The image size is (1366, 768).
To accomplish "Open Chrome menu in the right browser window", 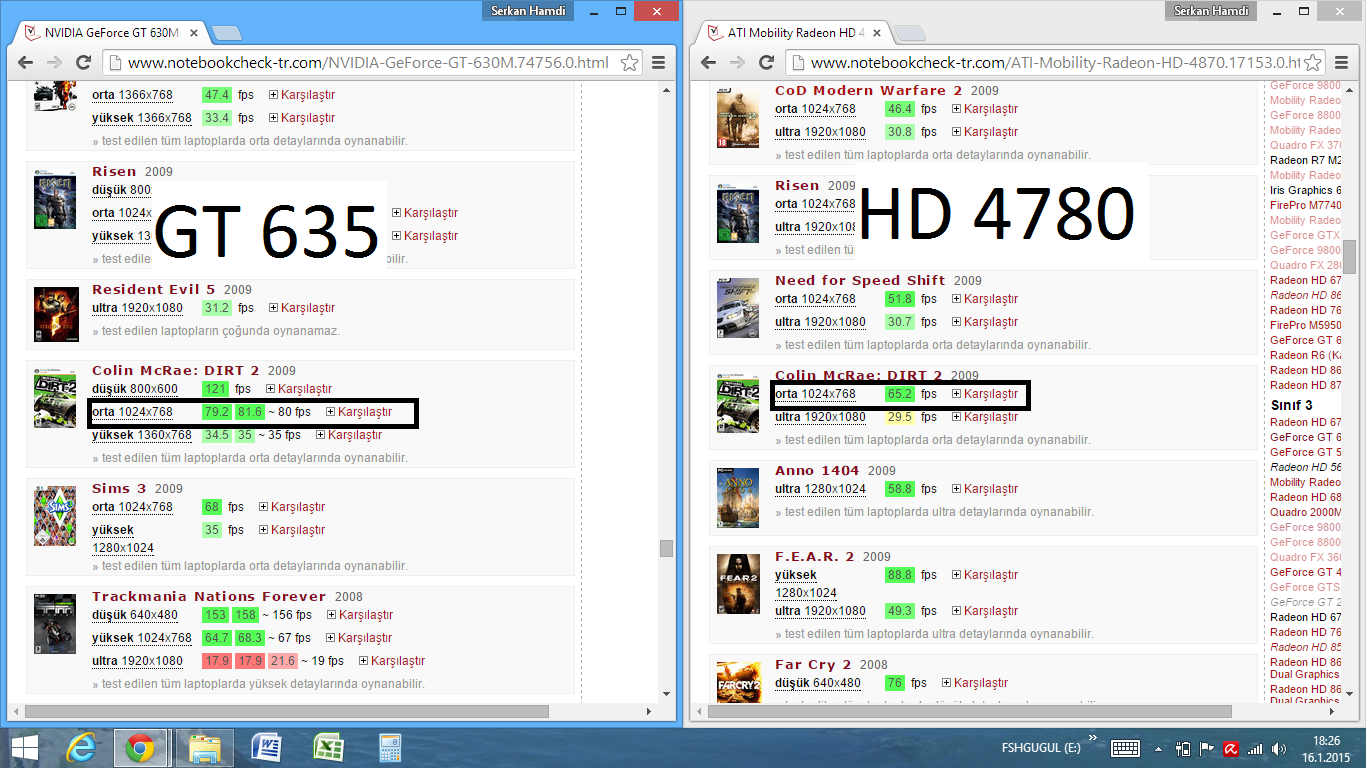I will coord(1340,62).
